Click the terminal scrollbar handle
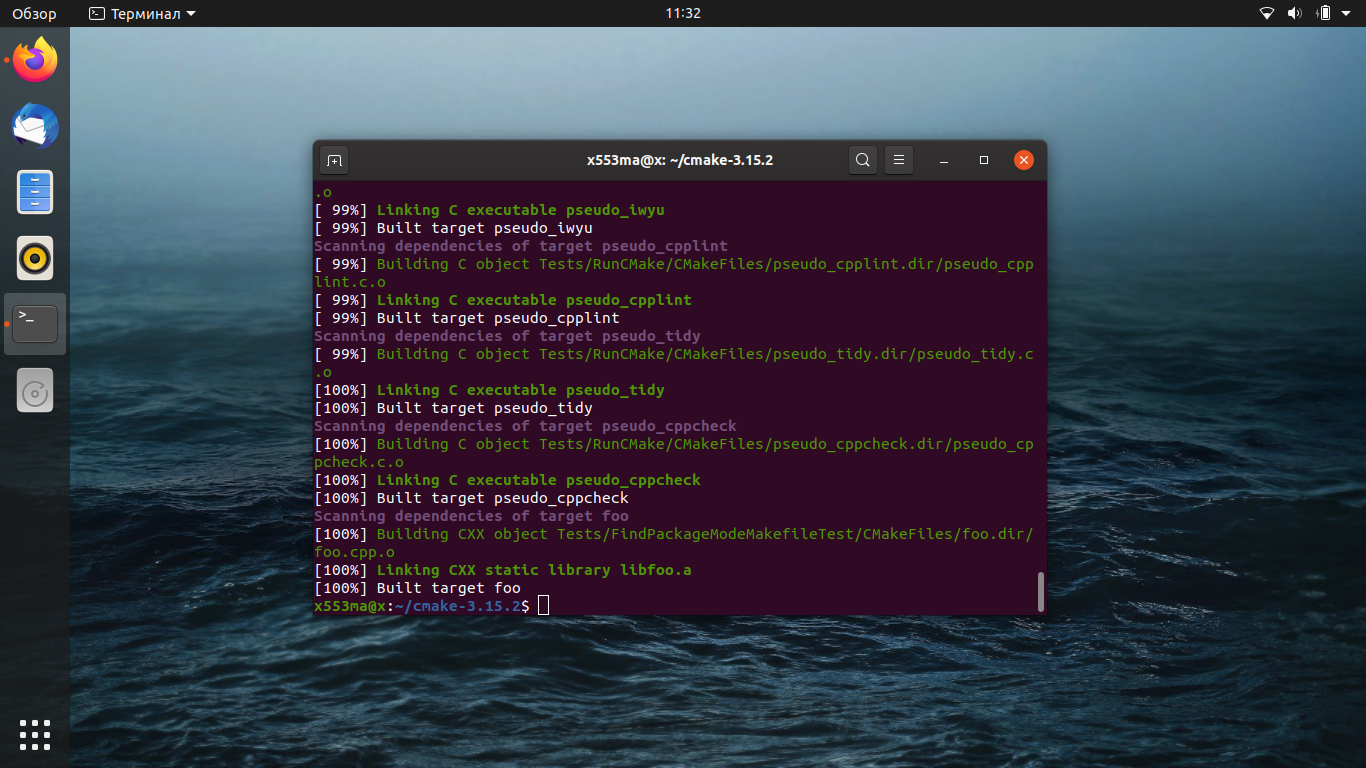This screenshot has height=768, width=1366. coord(1041,592)
